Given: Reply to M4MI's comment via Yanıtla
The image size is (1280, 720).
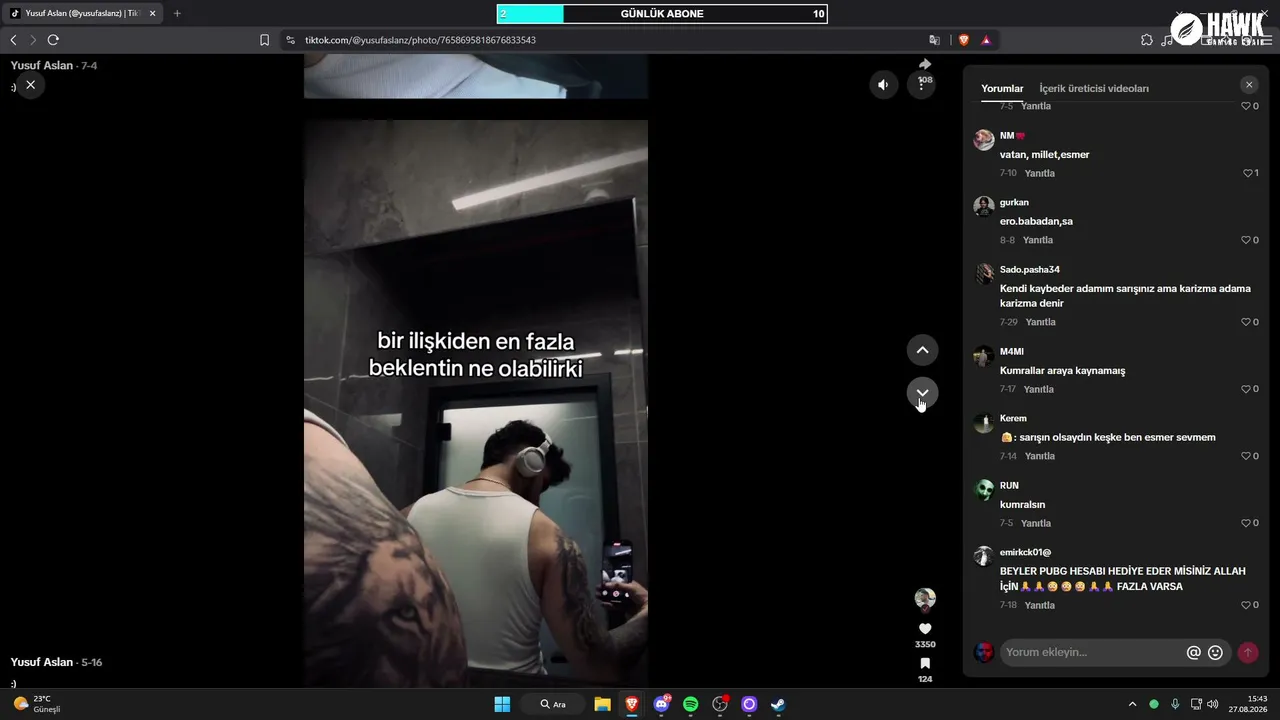Looking at the screenshot, I should coord(1039,389).
